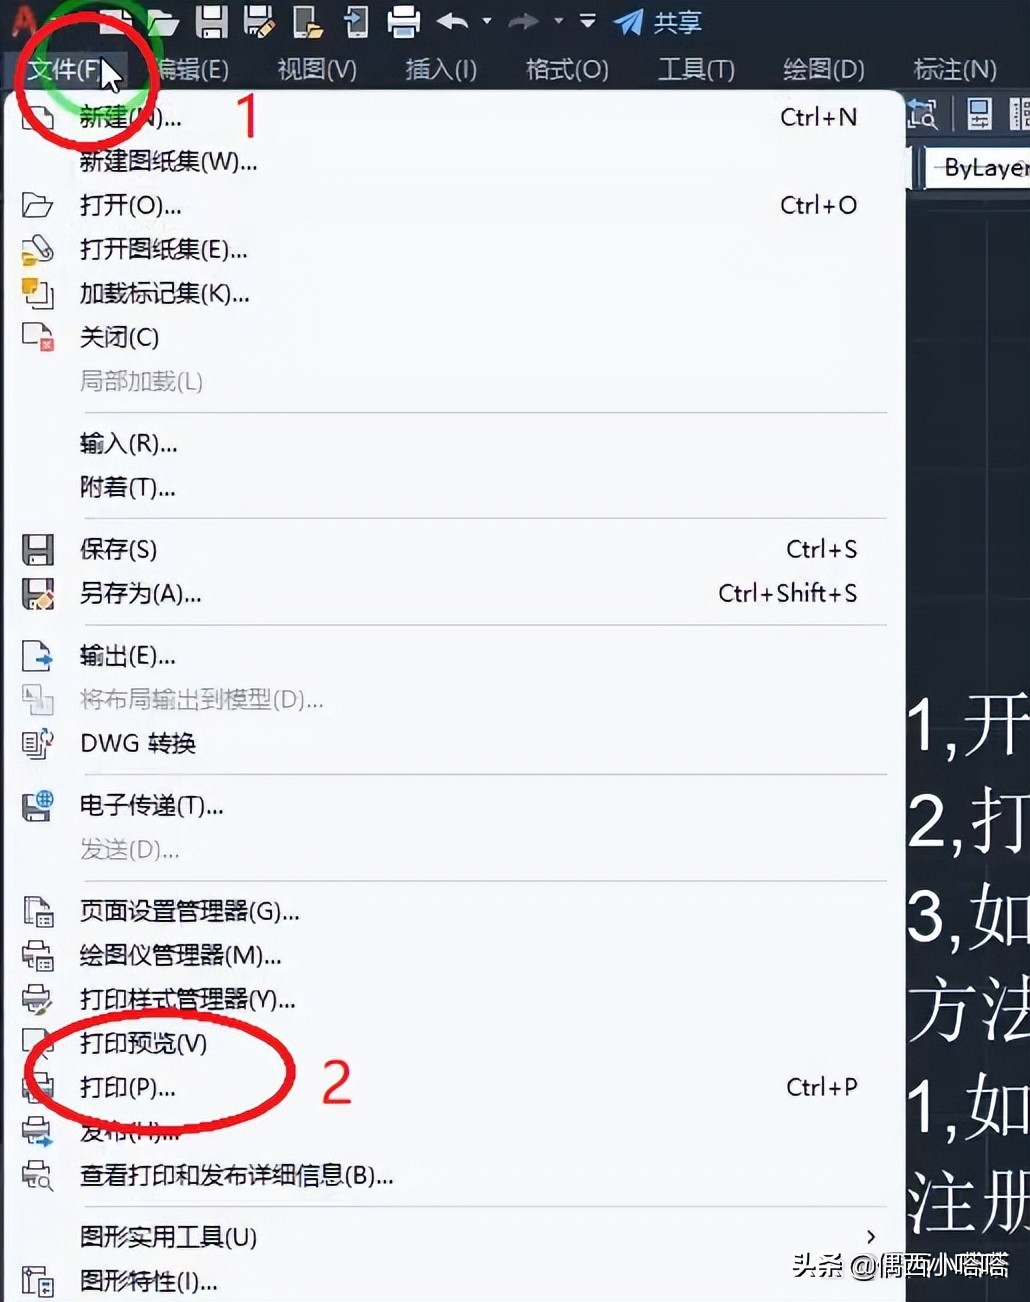Click the Save As icon in top toolbar
The height and width of the screenshot is (1302, 1030).
259,21
